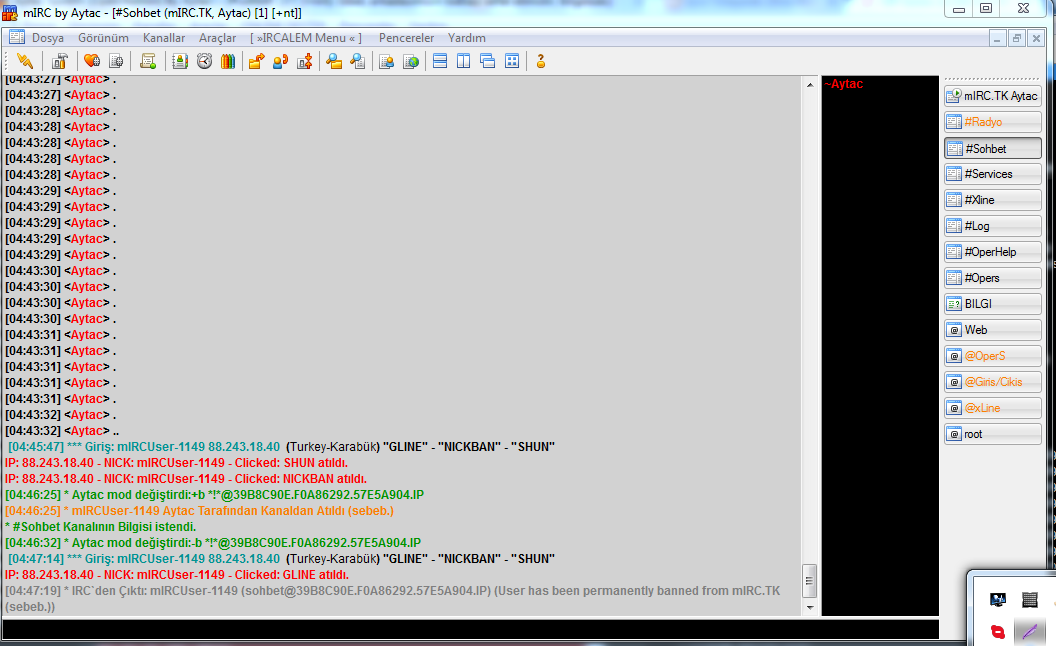Click "GLINE" in the 04:45:47 Giriş line
The image size is (1056, 646).
[405, 447]
